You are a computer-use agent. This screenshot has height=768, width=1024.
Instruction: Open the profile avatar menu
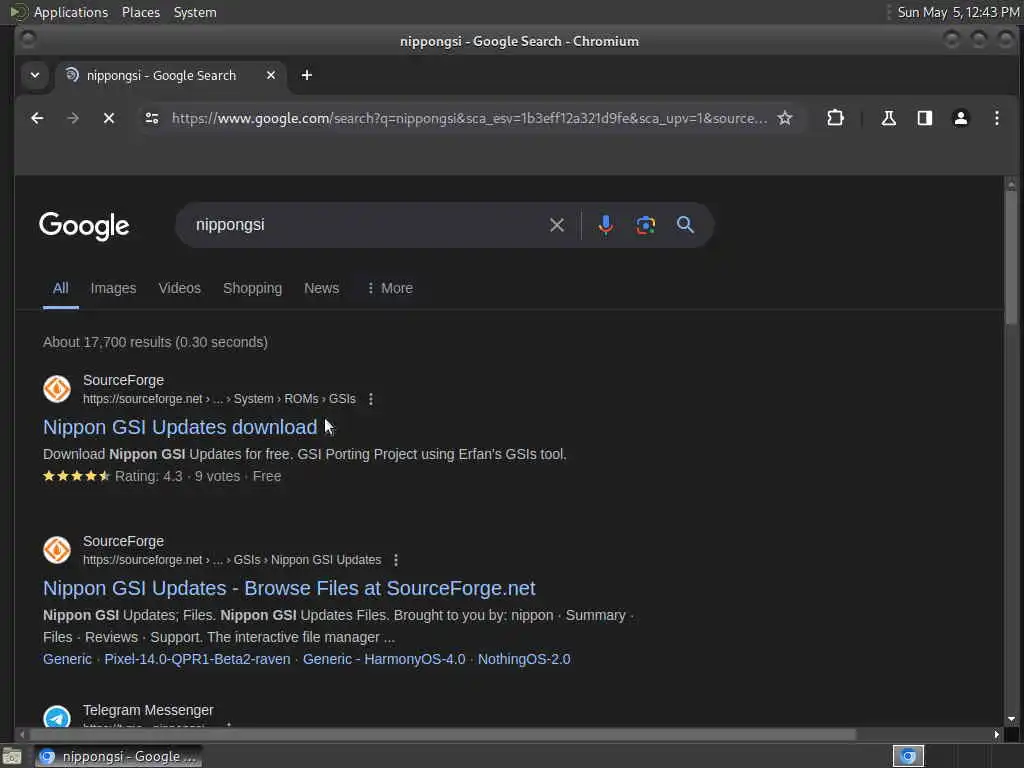click(x=961, y=118)
